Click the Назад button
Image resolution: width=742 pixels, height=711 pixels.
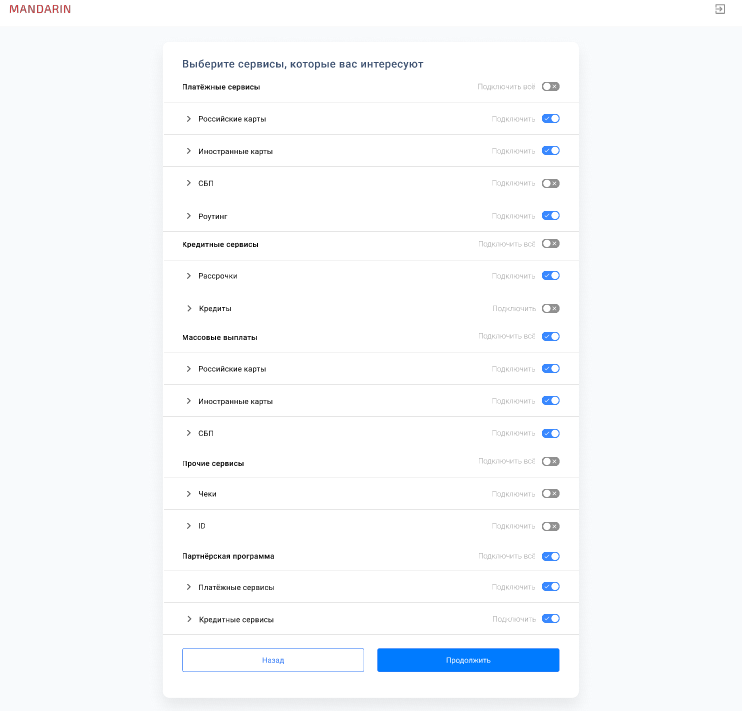(x=273, y=660)
